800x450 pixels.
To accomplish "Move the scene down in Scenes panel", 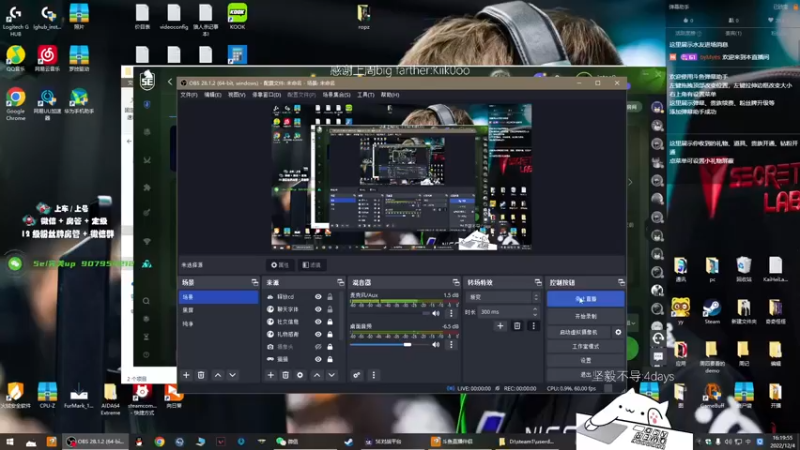I will coord(233,375).
